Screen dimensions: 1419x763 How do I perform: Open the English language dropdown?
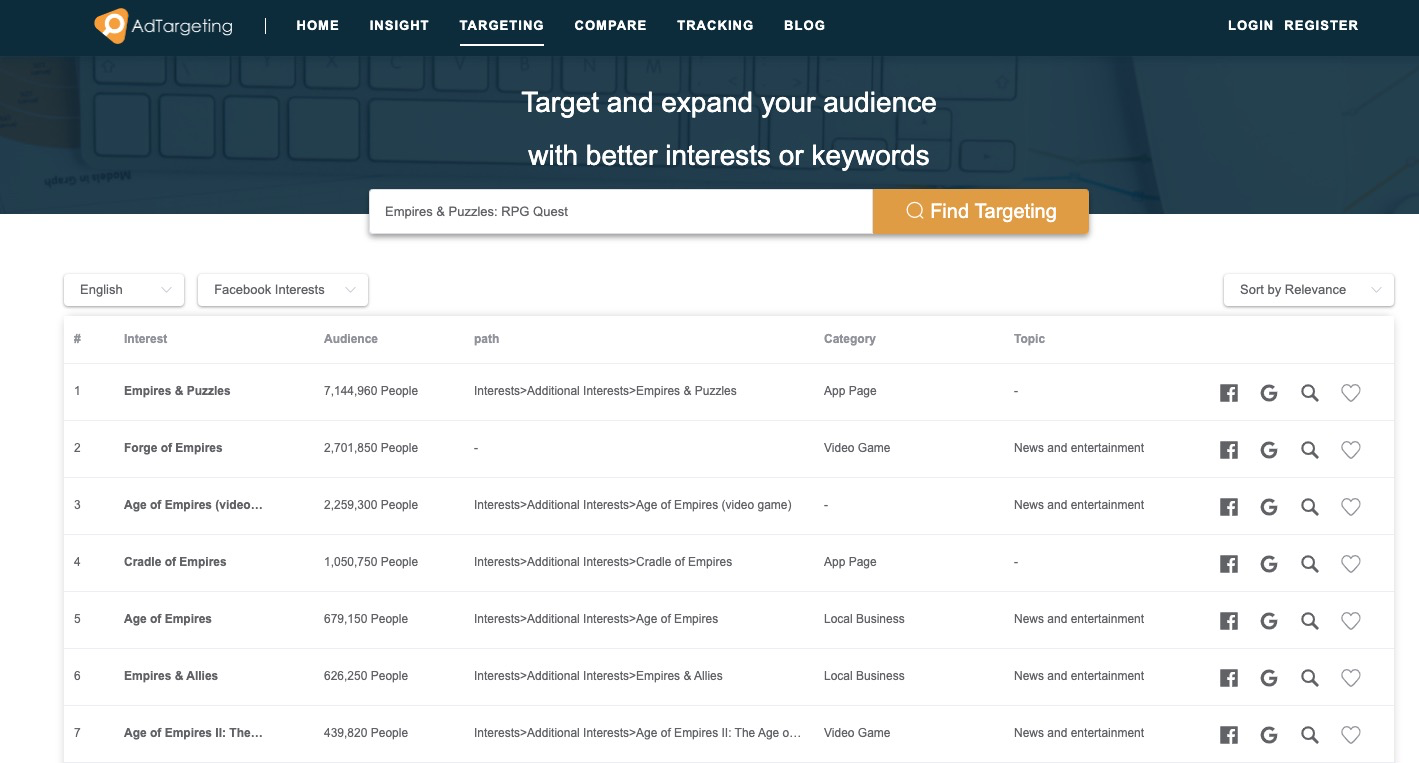[123, 290]
